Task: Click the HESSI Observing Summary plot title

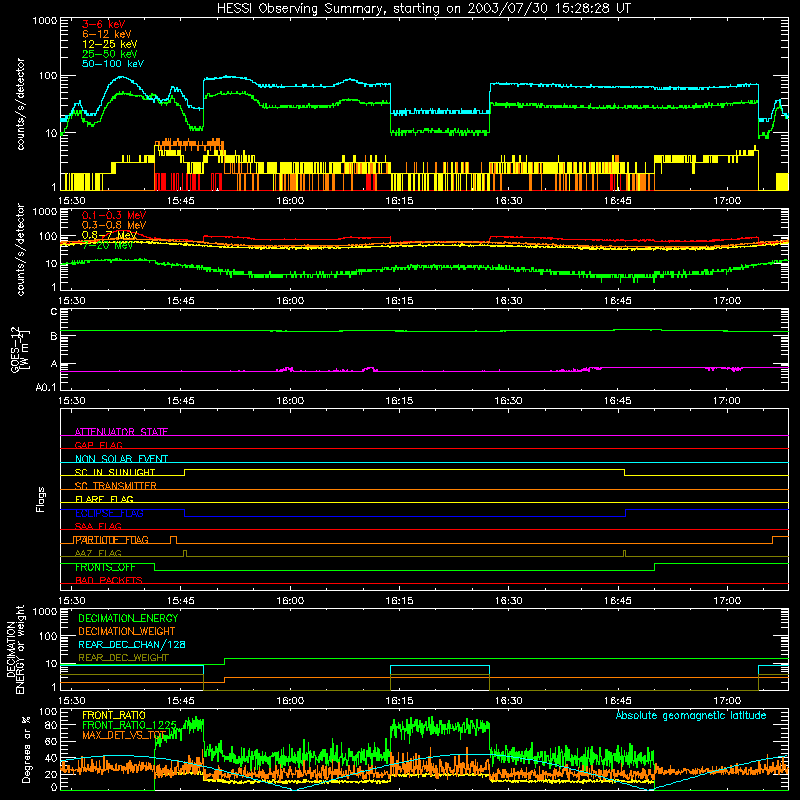Action: [x=424, y=9]
